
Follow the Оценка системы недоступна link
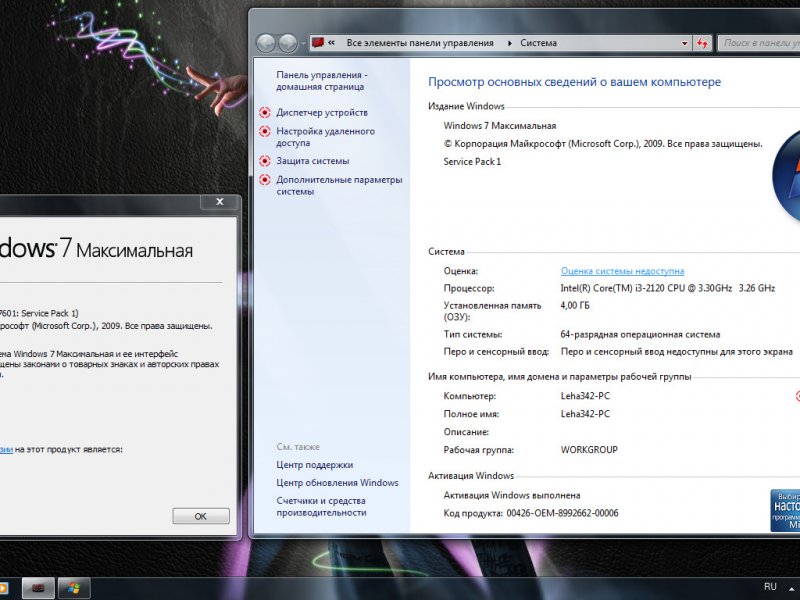pyautogui.click(x=622, y=271)
